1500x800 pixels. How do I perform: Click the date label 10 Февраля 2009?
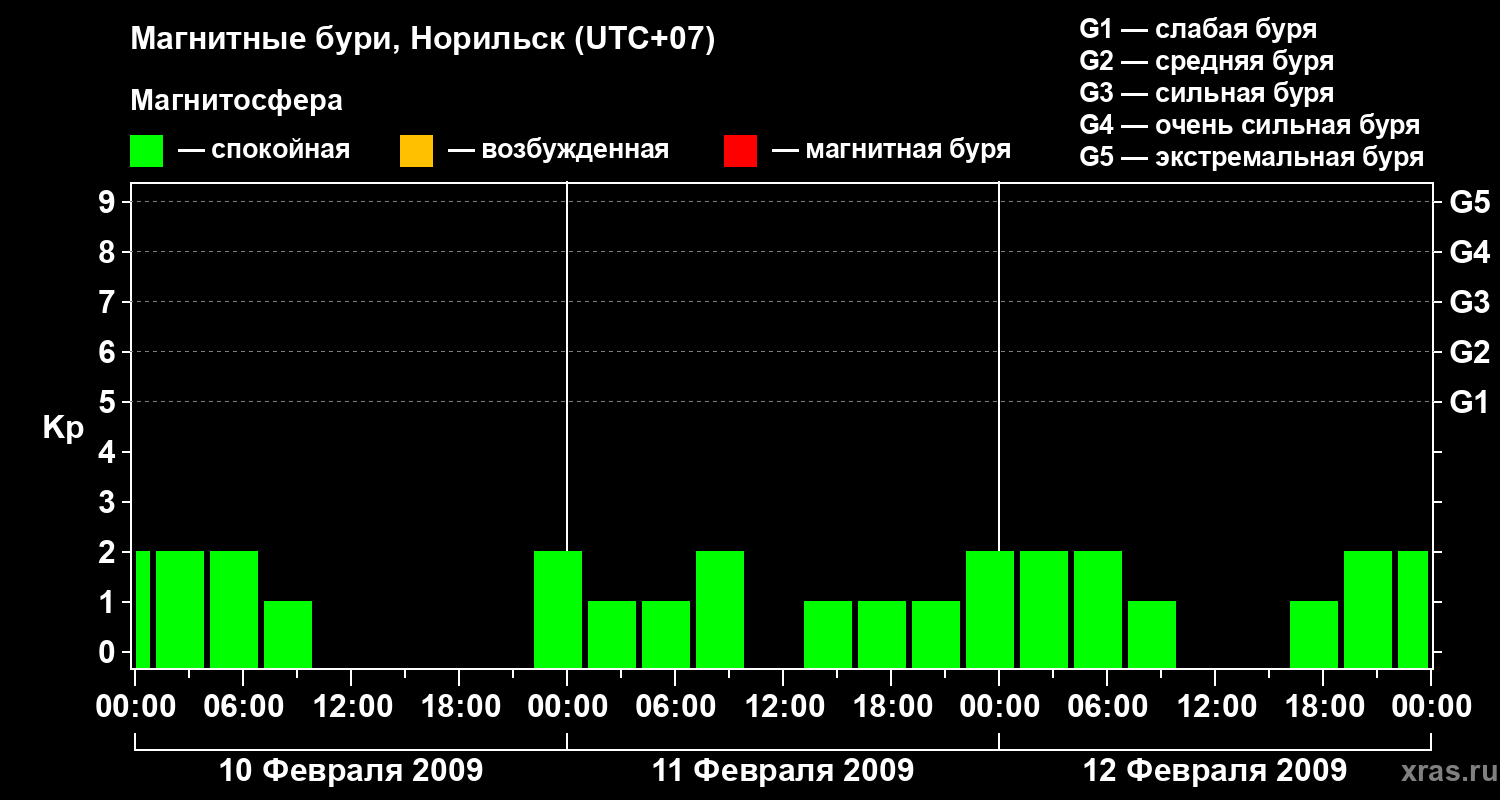tap(351, 771)
